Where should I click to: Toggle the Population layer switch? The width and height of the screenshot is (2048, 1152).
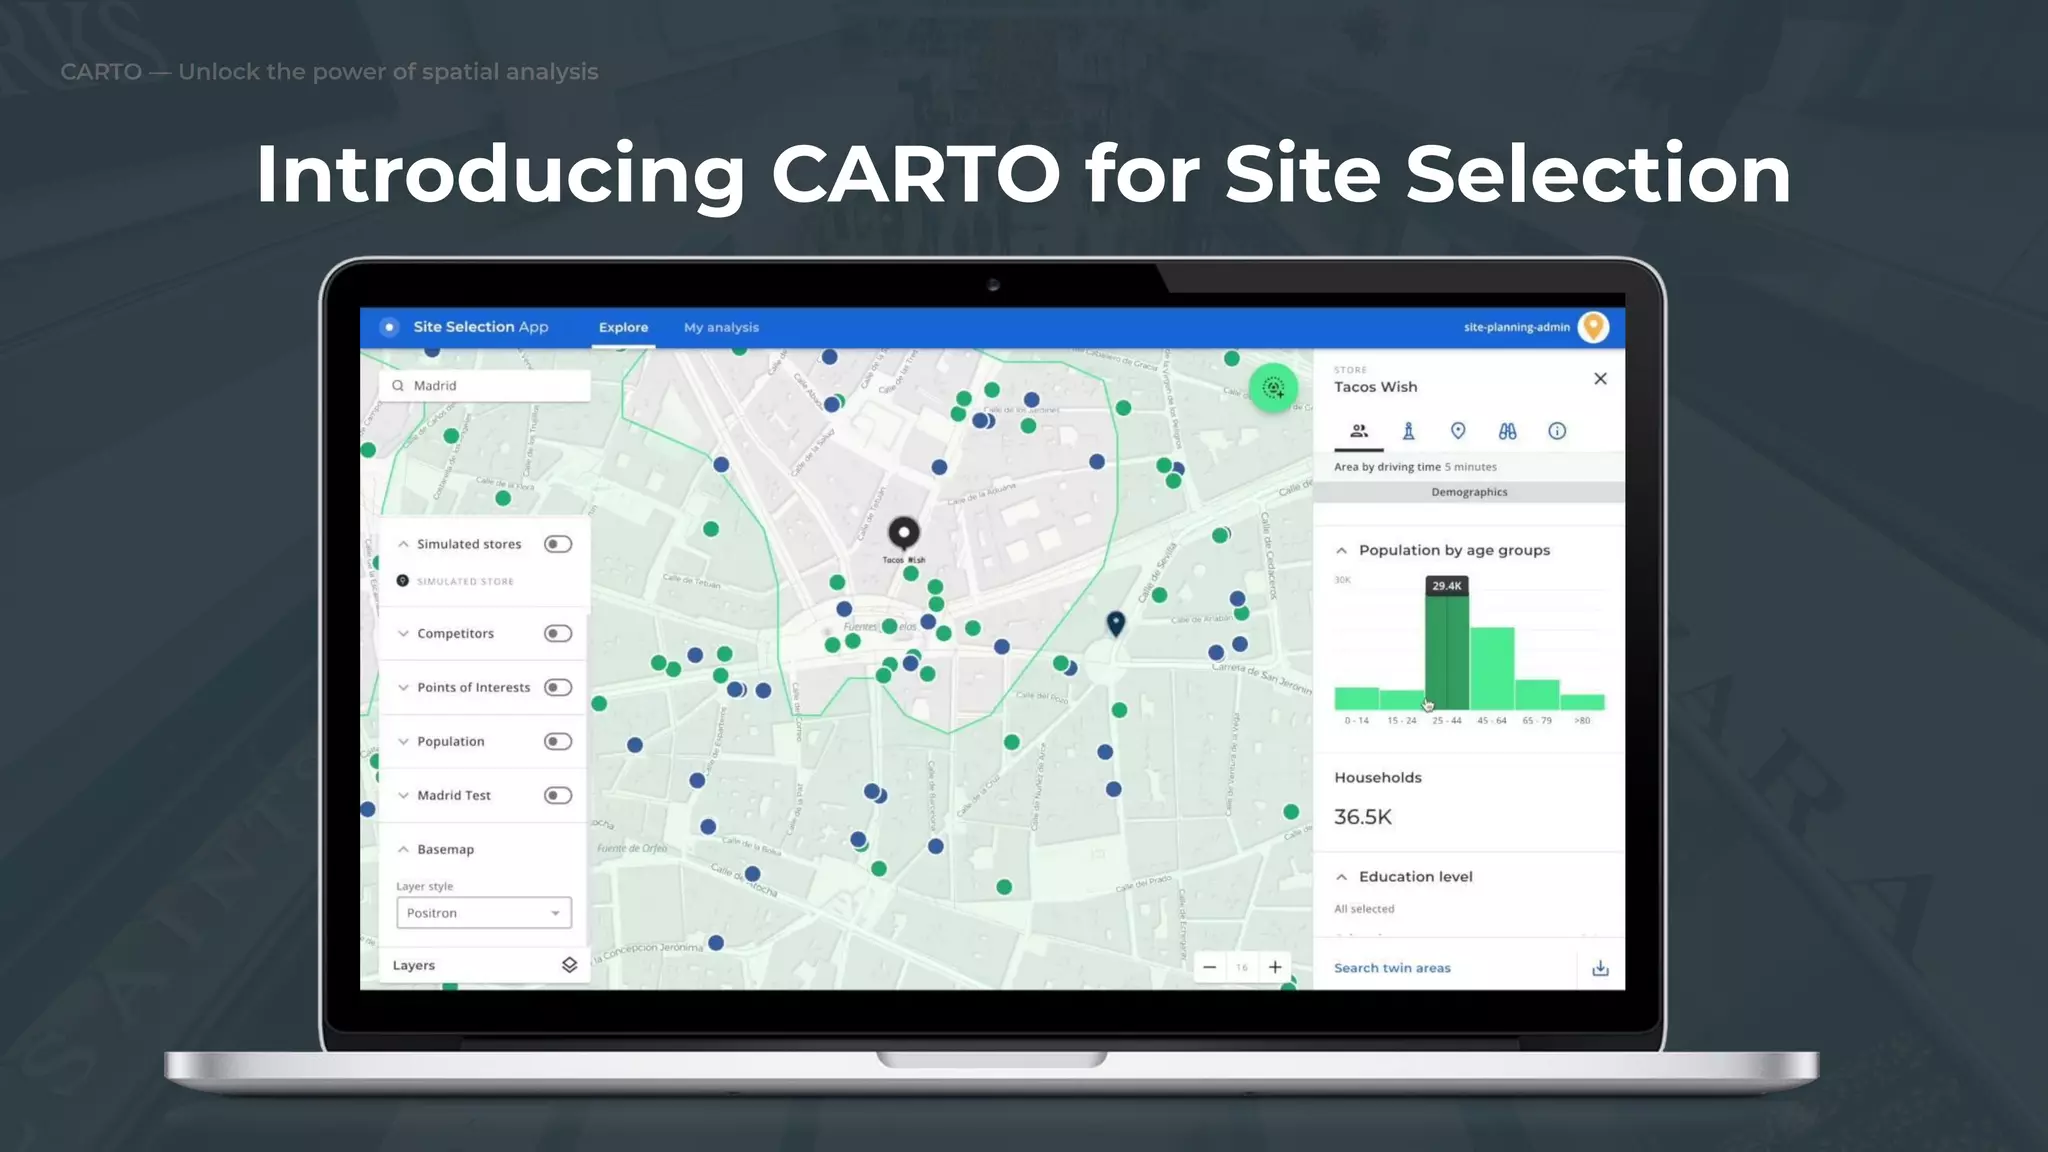[558, 742]
